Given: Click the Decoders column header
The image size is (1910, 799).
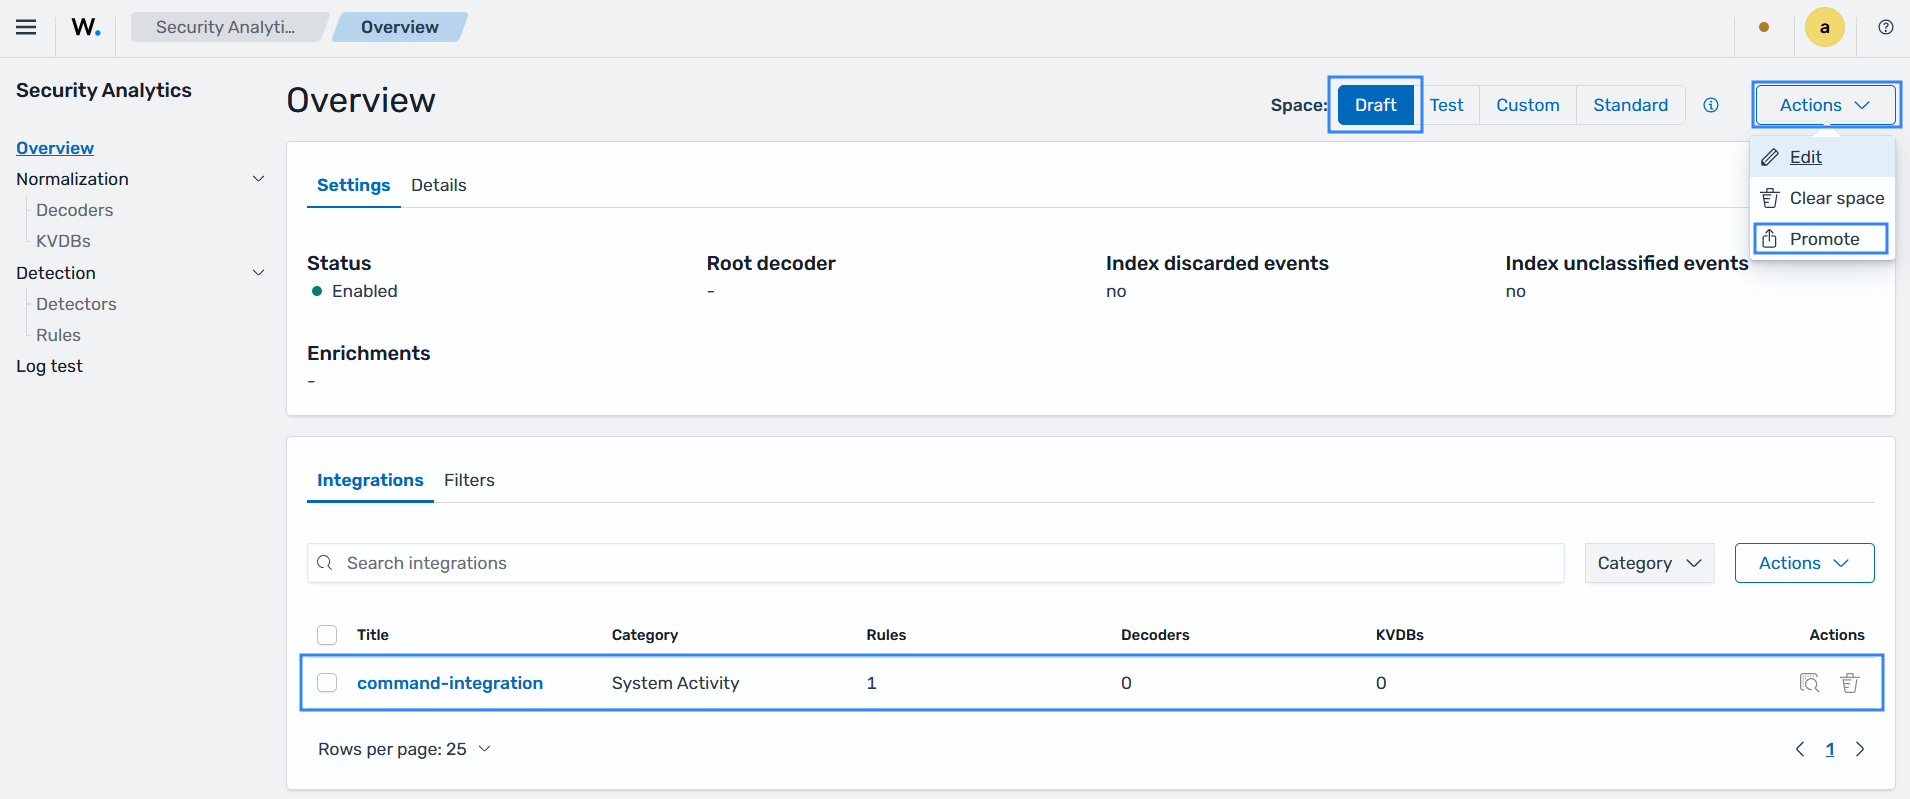Looking at the screenshot, I should [x=1155, y=635].
